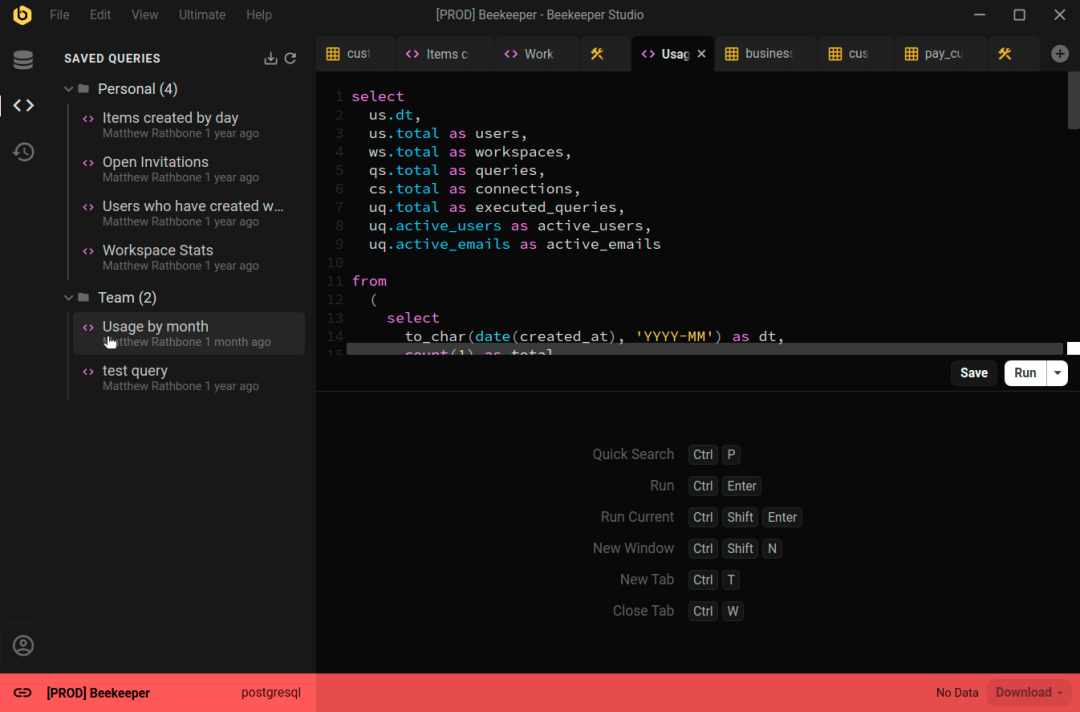Select the test query item
This screenshot has height=712, width=1080.
coord(135,371)
